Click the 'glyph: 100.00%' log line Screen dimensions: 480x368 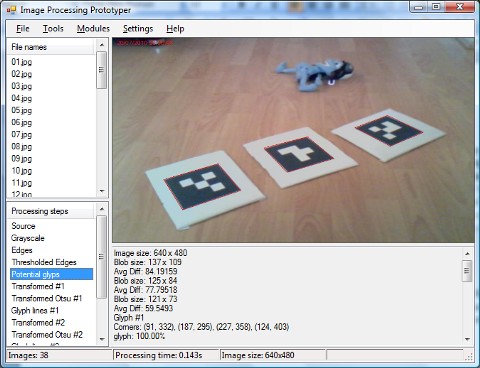point(139,336)
